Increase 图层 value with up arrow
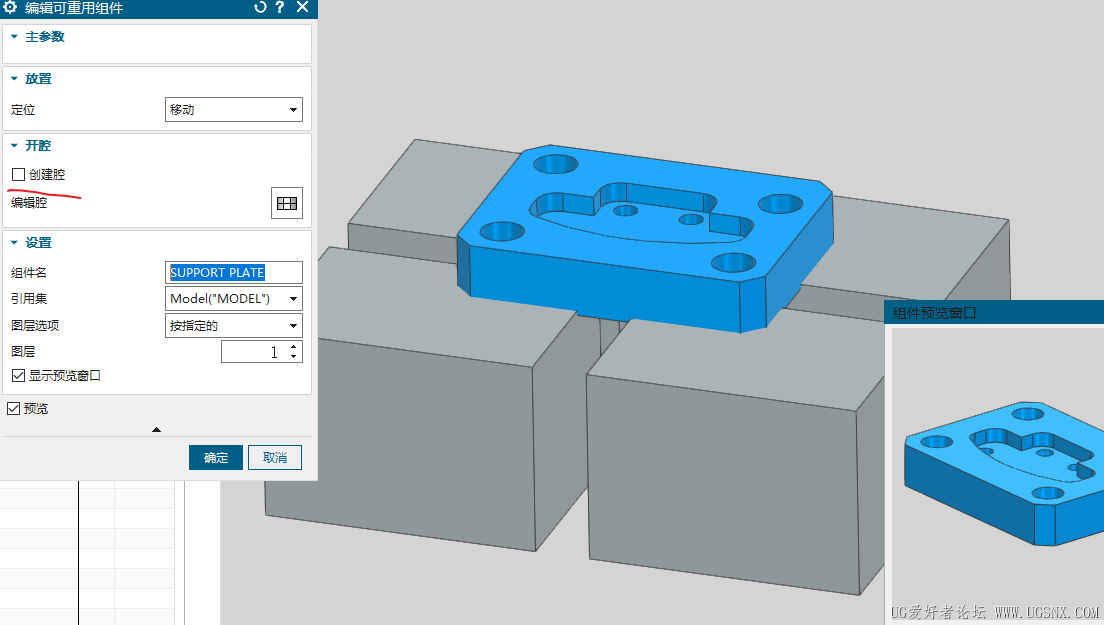The width and height of the screenshot is (1104, 625). tap(294, 346)
